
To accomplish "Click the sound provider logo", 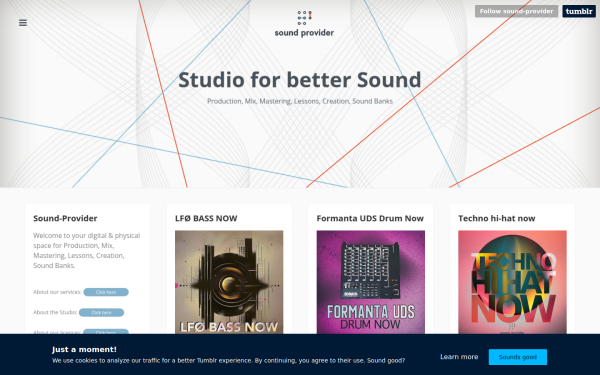I will click(304, 24).
